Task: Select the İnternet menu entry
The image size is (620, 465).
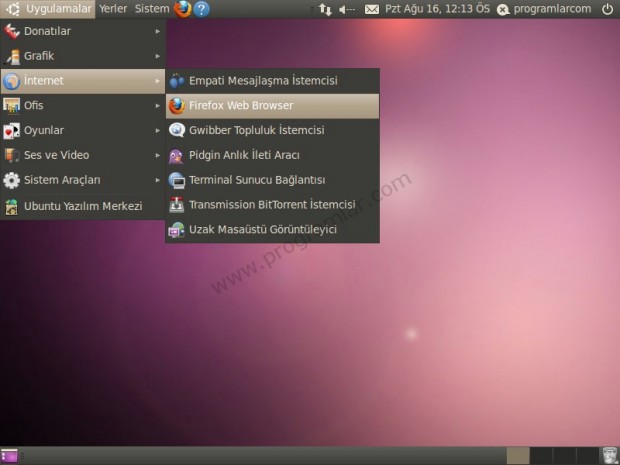Action: 83,81
